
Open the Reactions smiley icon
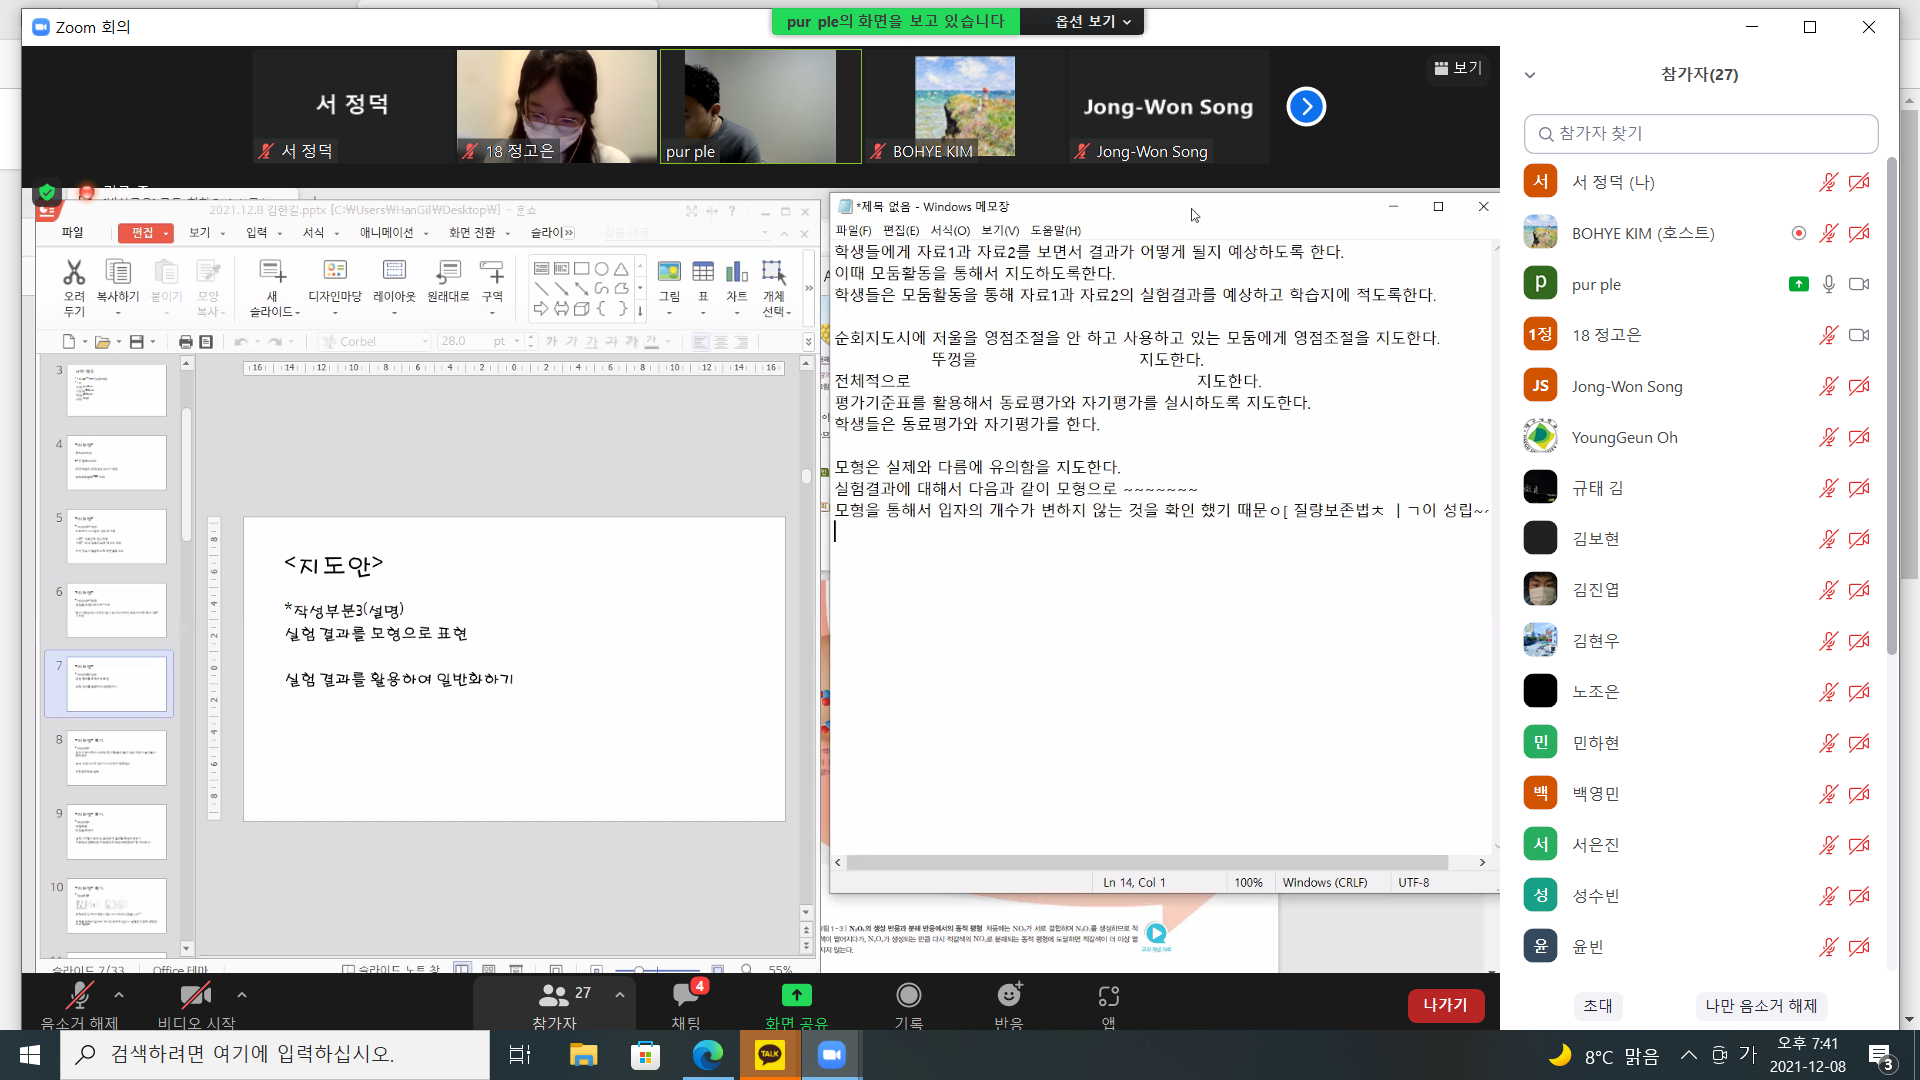pyautogui.click(x=1009, y=996)
